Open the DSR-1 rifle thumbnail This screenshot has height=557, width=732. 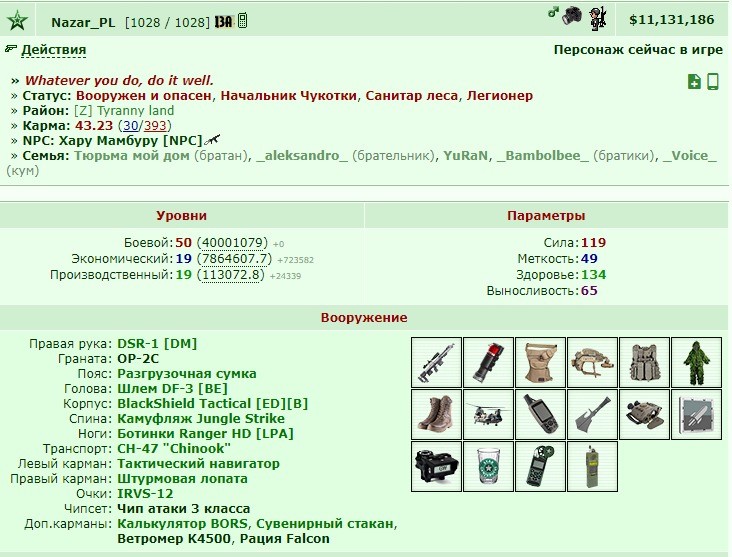pos(436,362)
